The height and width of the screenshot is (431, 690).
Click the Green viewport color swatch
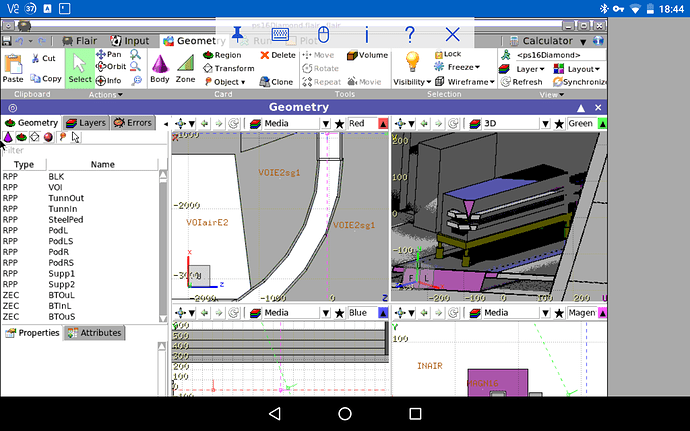coord(602,124)
